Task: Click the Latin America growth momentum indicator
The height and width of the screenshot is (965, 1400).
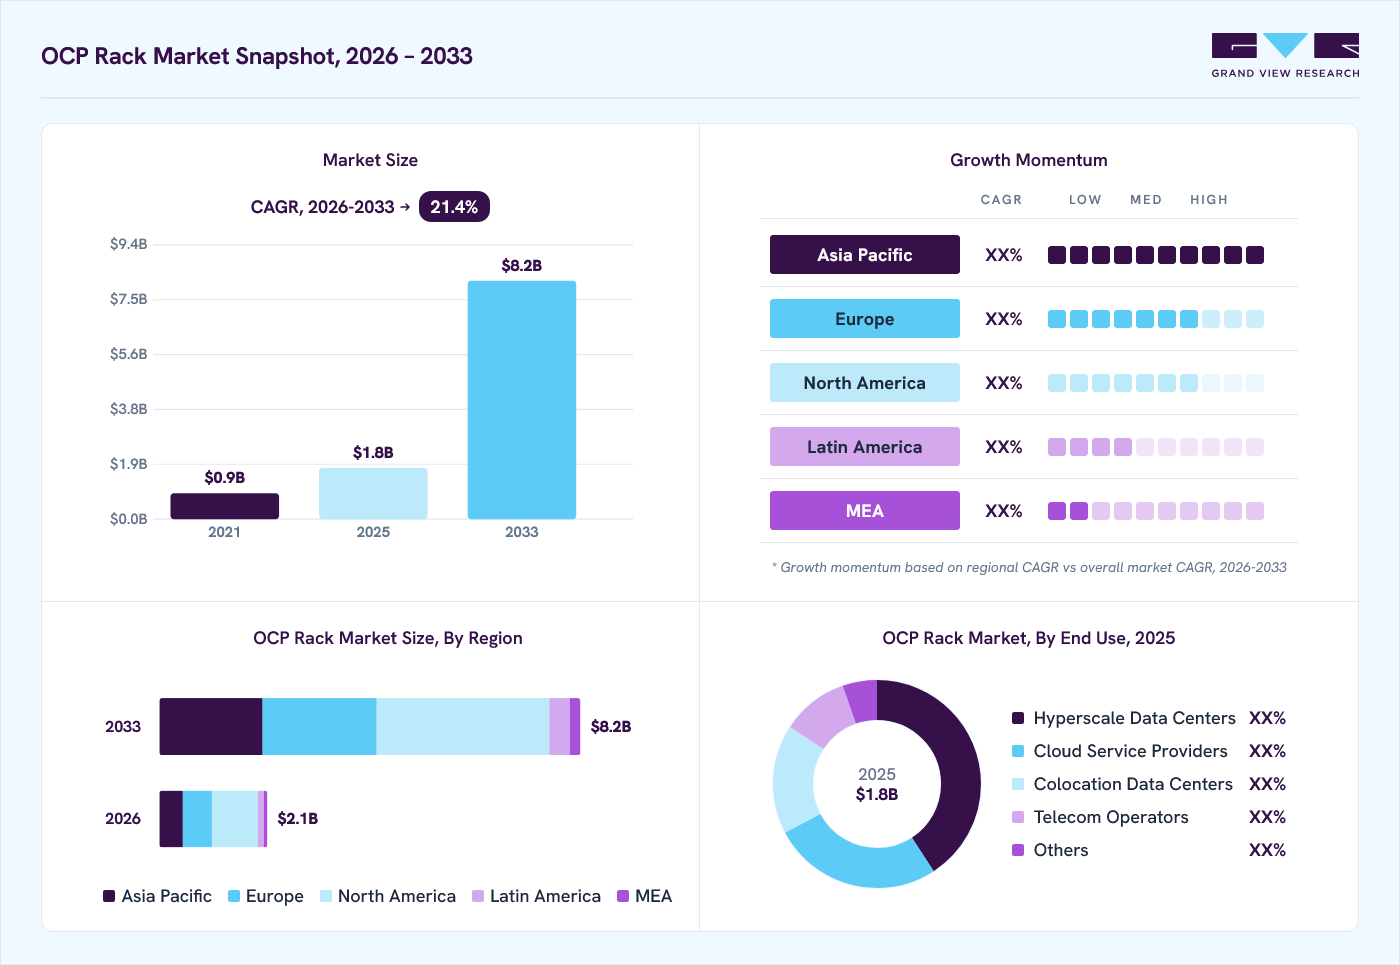Action: point(1156,447)
